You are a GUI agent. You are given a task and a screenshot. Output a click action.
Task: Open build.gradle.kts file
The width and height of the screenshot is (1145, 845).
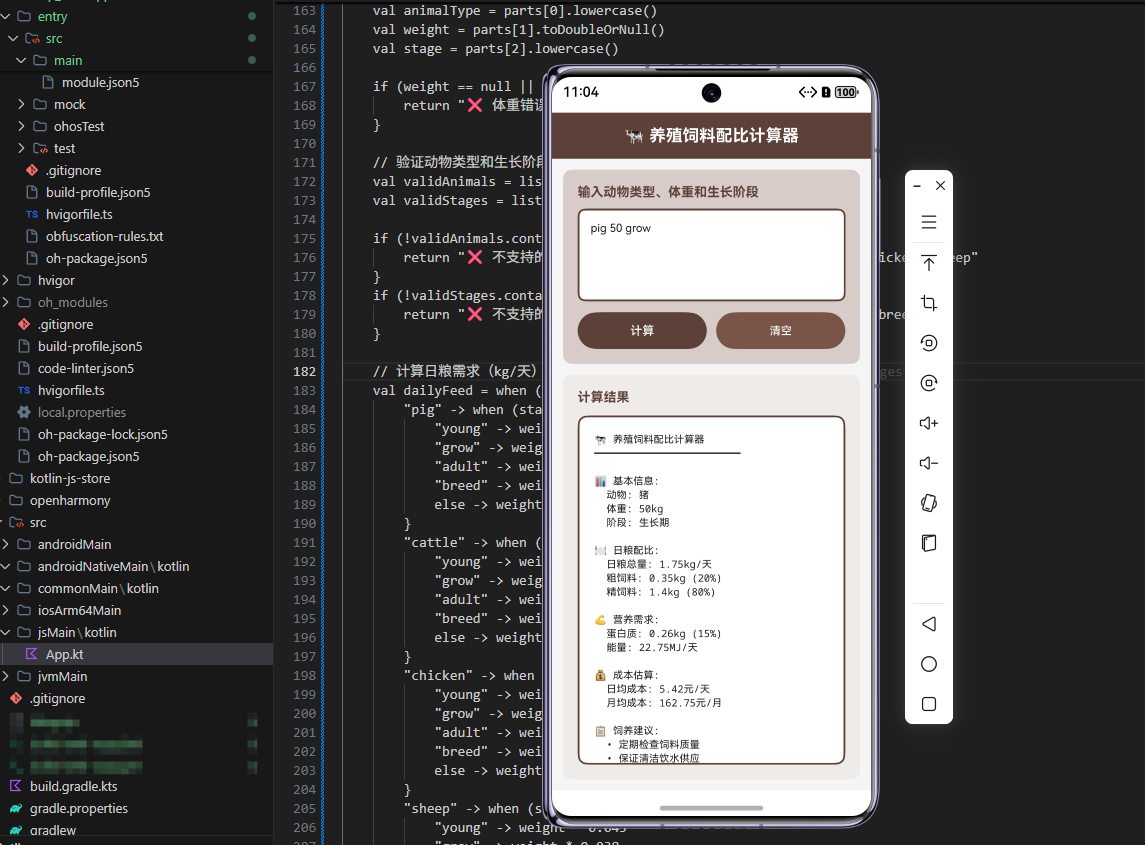tap(73, 787)
